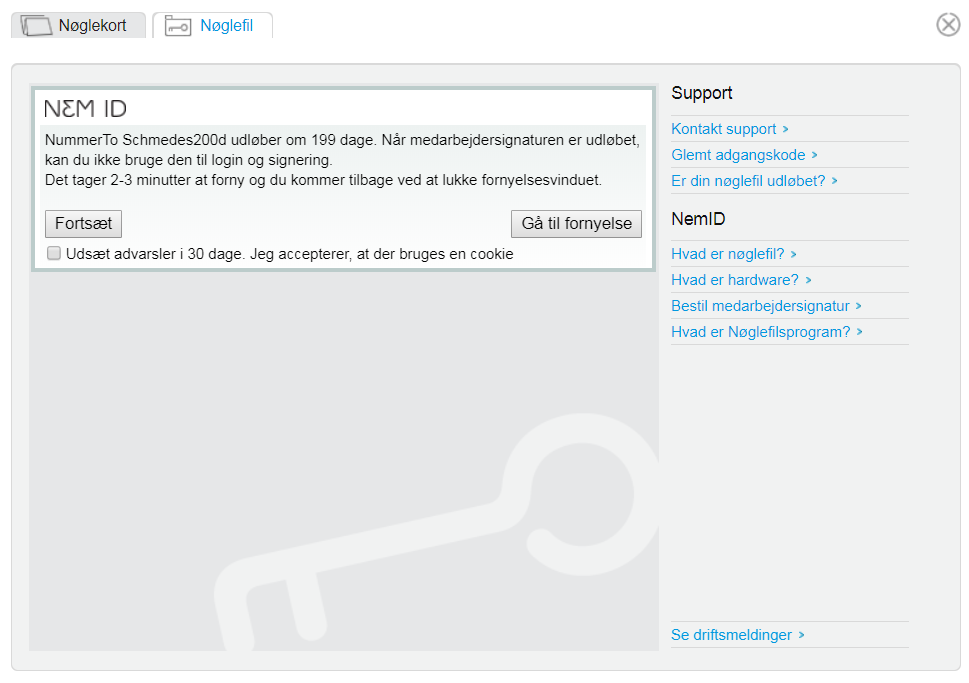
Task: Enable Udsæt advarsler i 30 dage checkbox
Action: pyautogui.click(x=54, y=253)
